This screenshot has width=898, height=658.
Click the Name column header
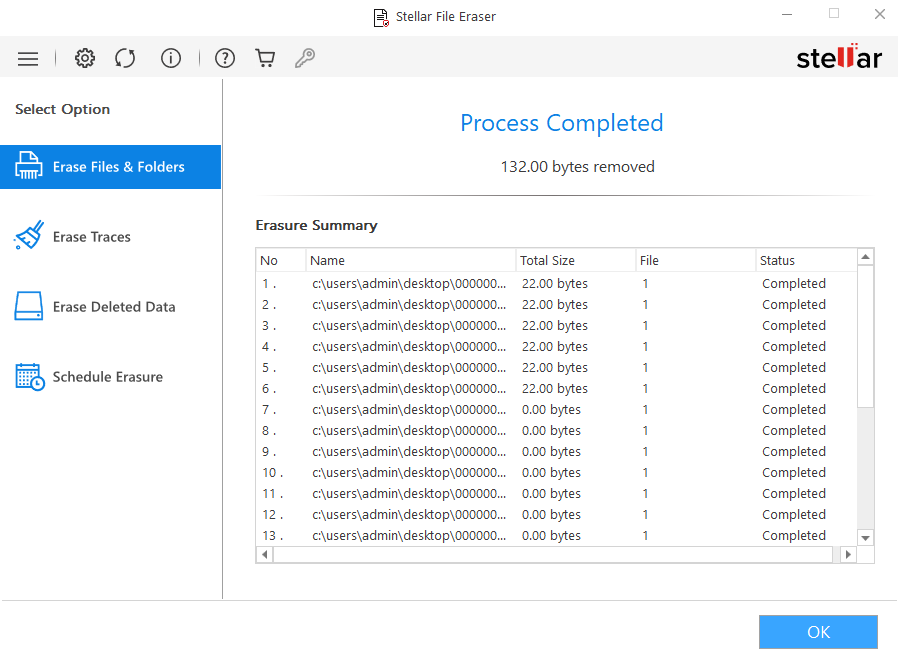pyautogui.click(x=410, y=260)
